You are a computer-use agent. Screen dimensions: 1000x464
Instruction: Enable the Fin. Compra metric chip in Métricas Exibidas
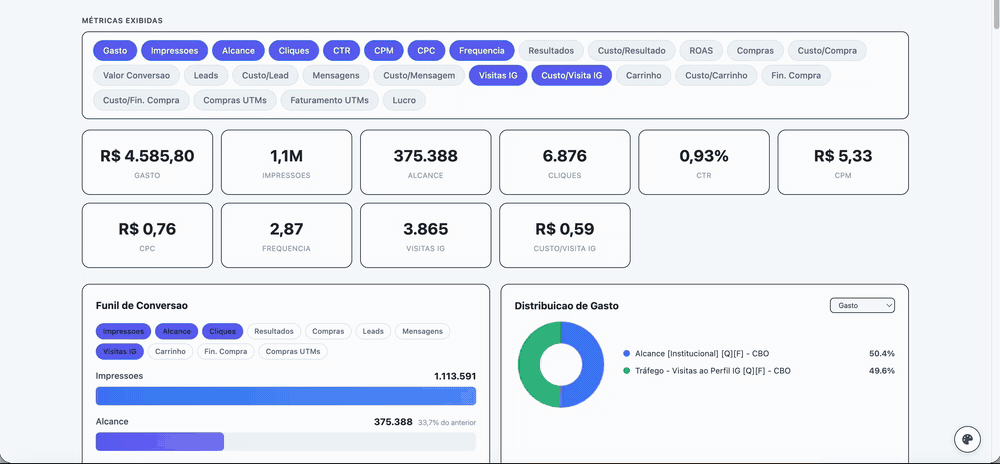point(796,75)
